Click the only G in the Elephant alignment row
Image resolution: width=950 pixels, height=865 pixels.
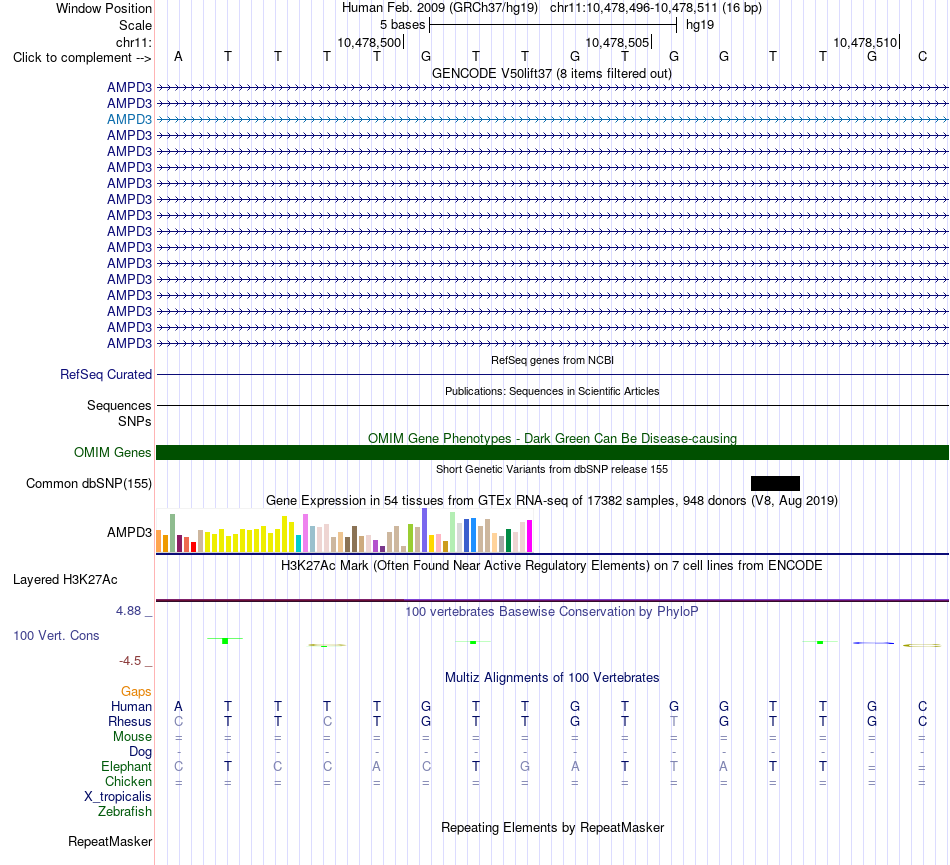(525, 766)
